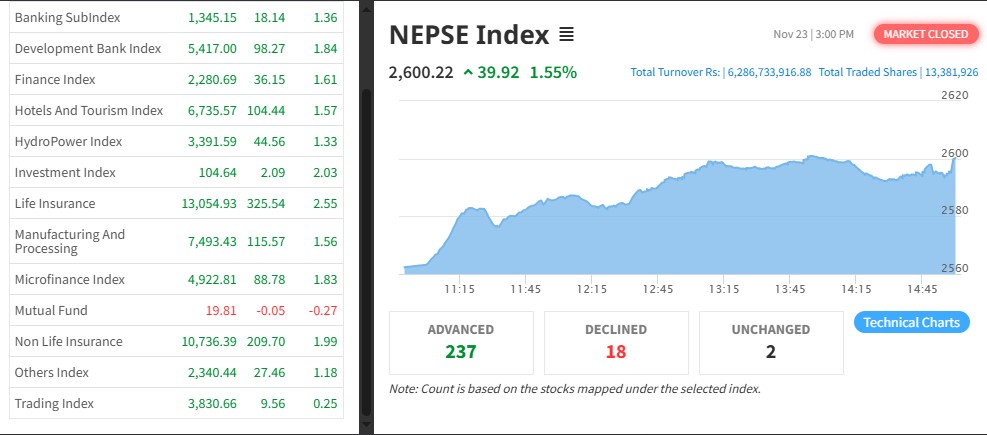Select Non Life Insurance index
Image resolution: width=987 pixels, height=435 pixels.
[68, 341]
